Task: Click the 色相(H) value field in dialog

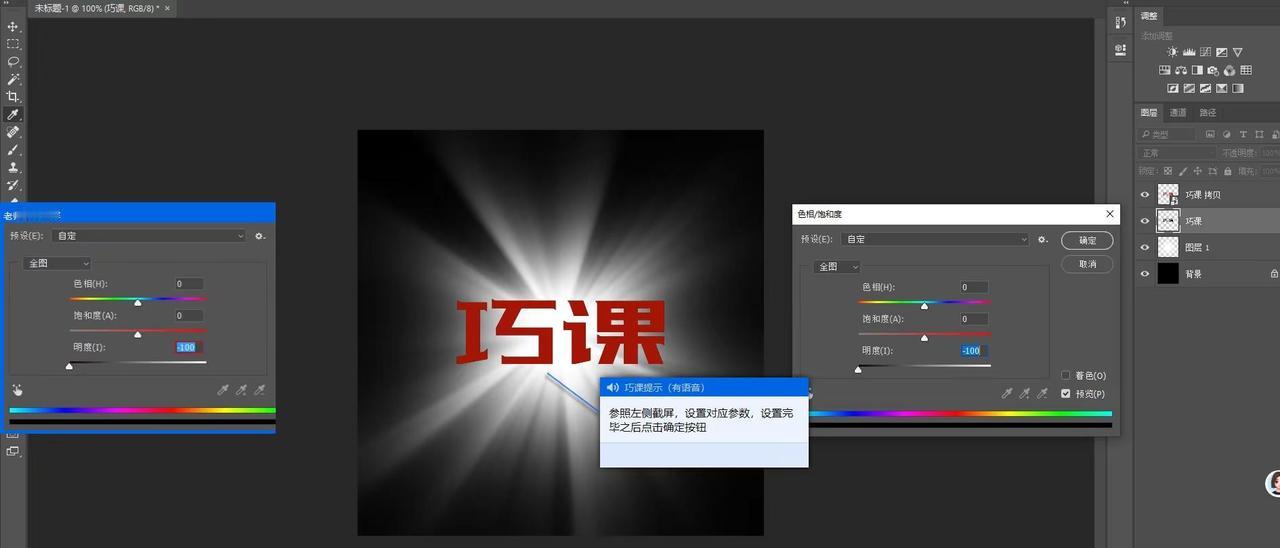Action: point(974,287)
